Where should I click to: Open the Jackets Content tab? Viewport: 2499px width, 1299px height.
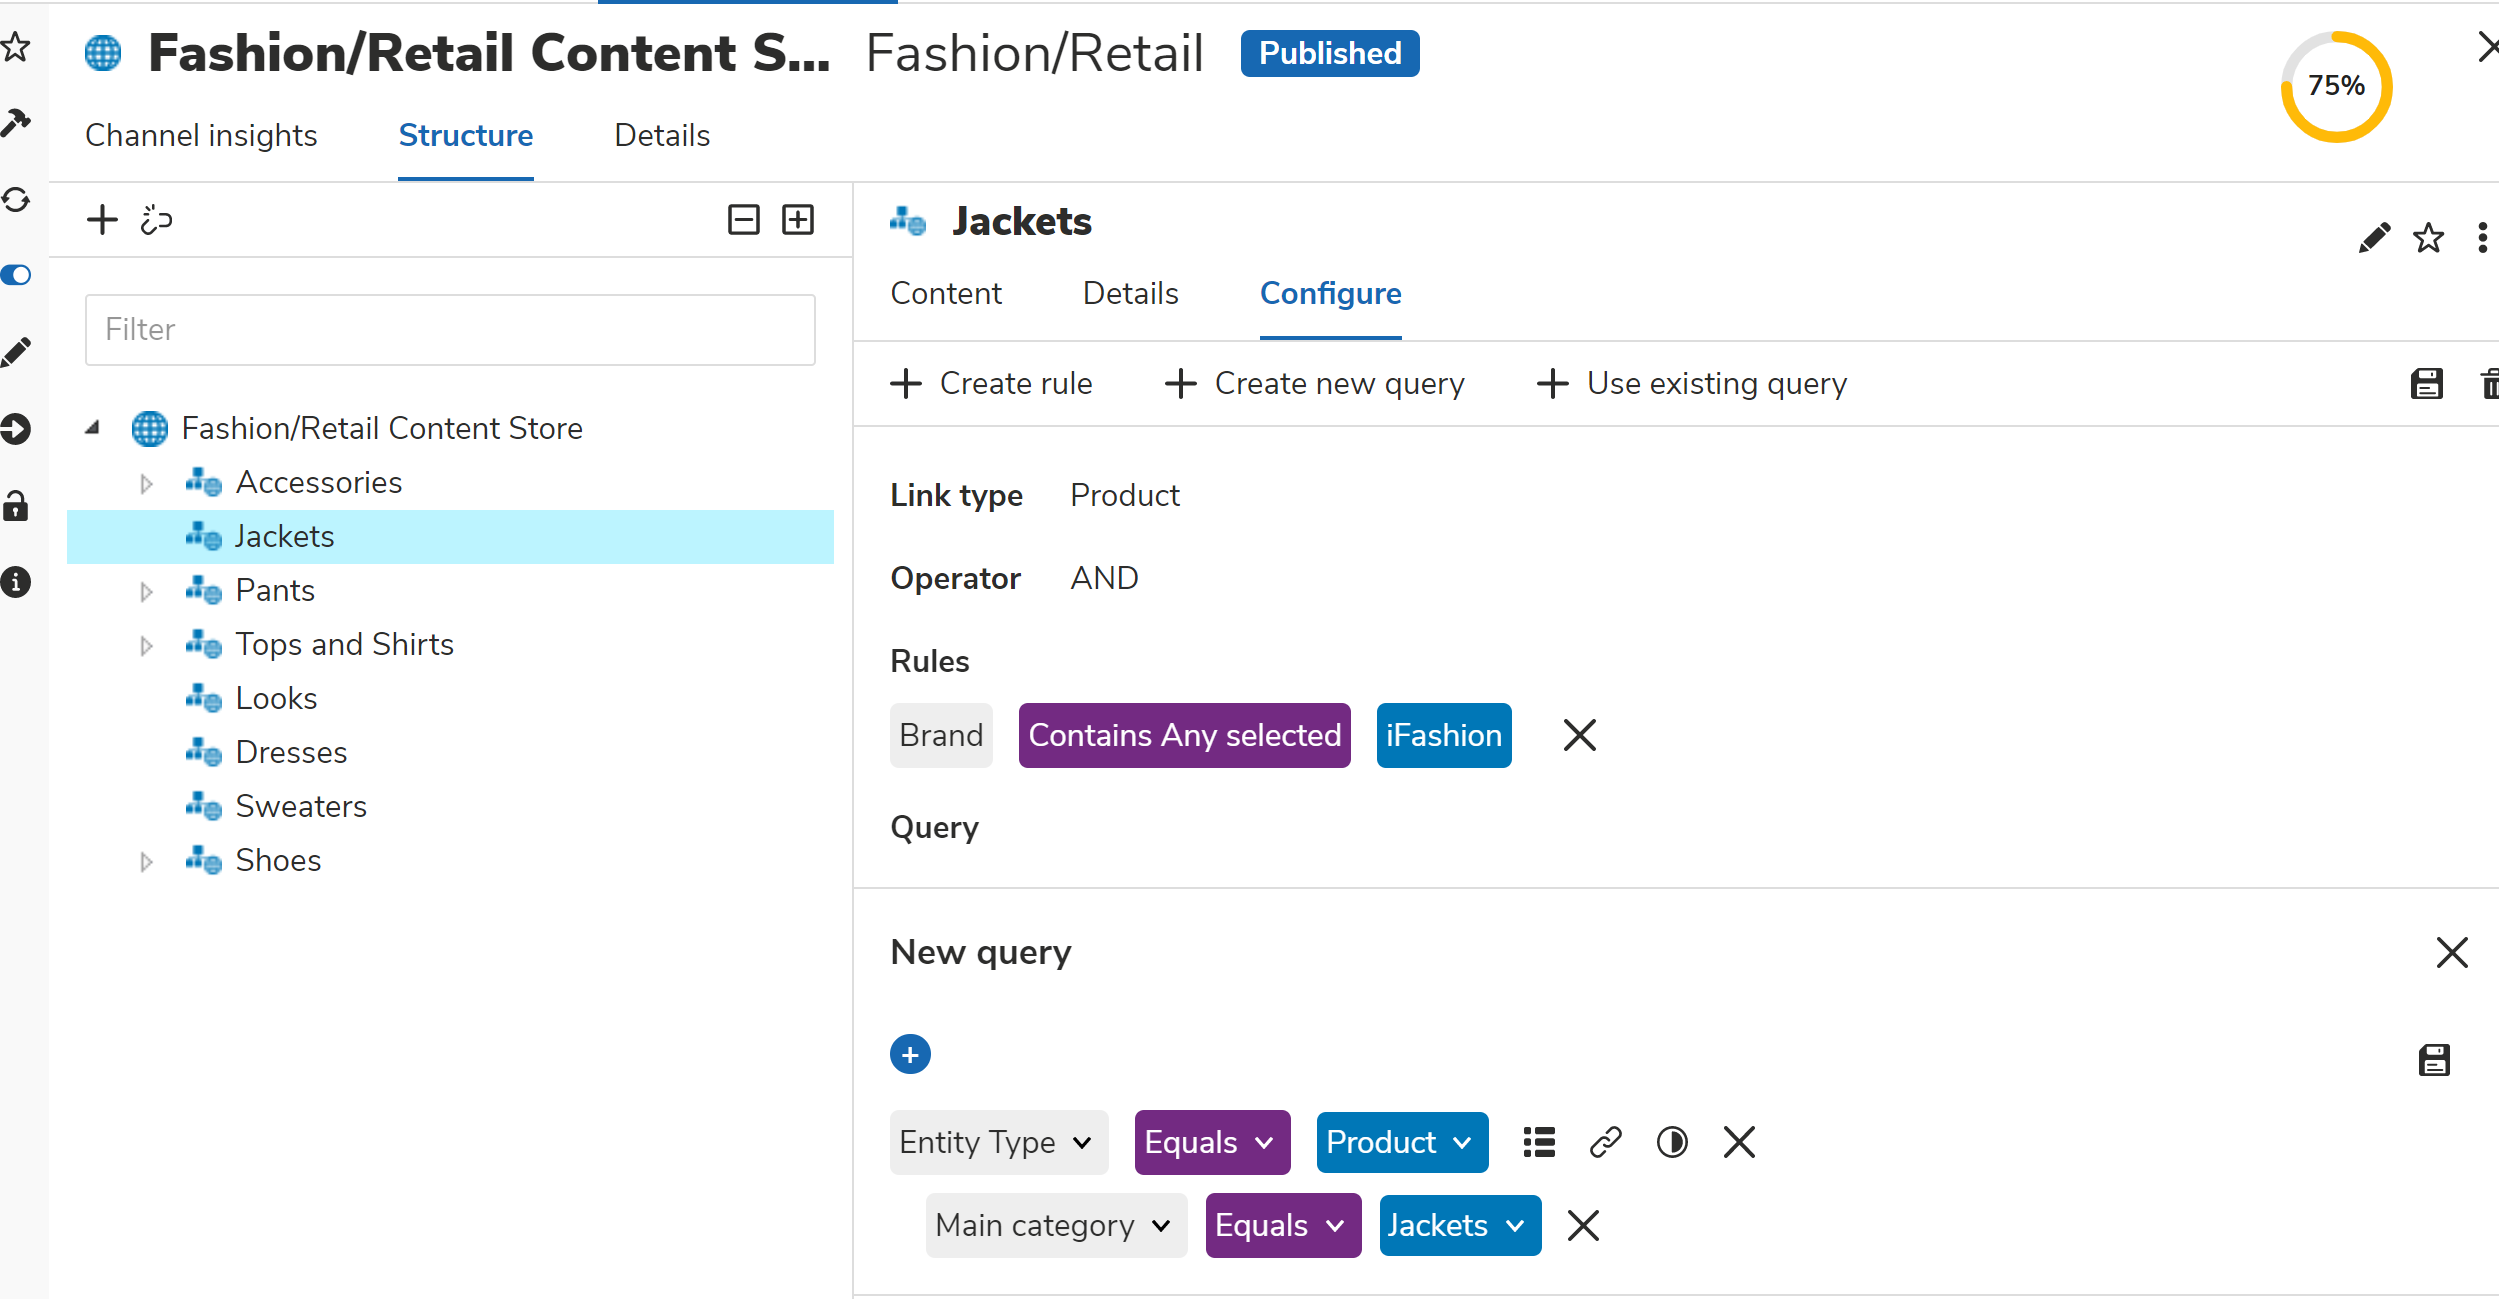click(x=946, y=293)
